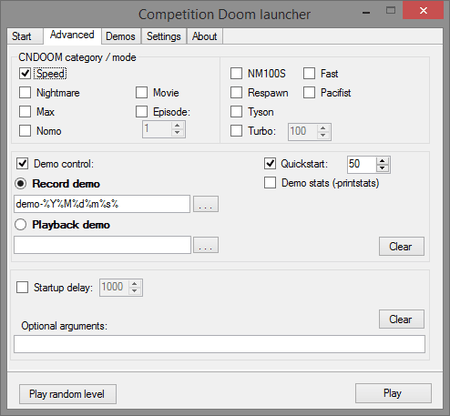Choose the Playback demo radio button

coord(21,225)
